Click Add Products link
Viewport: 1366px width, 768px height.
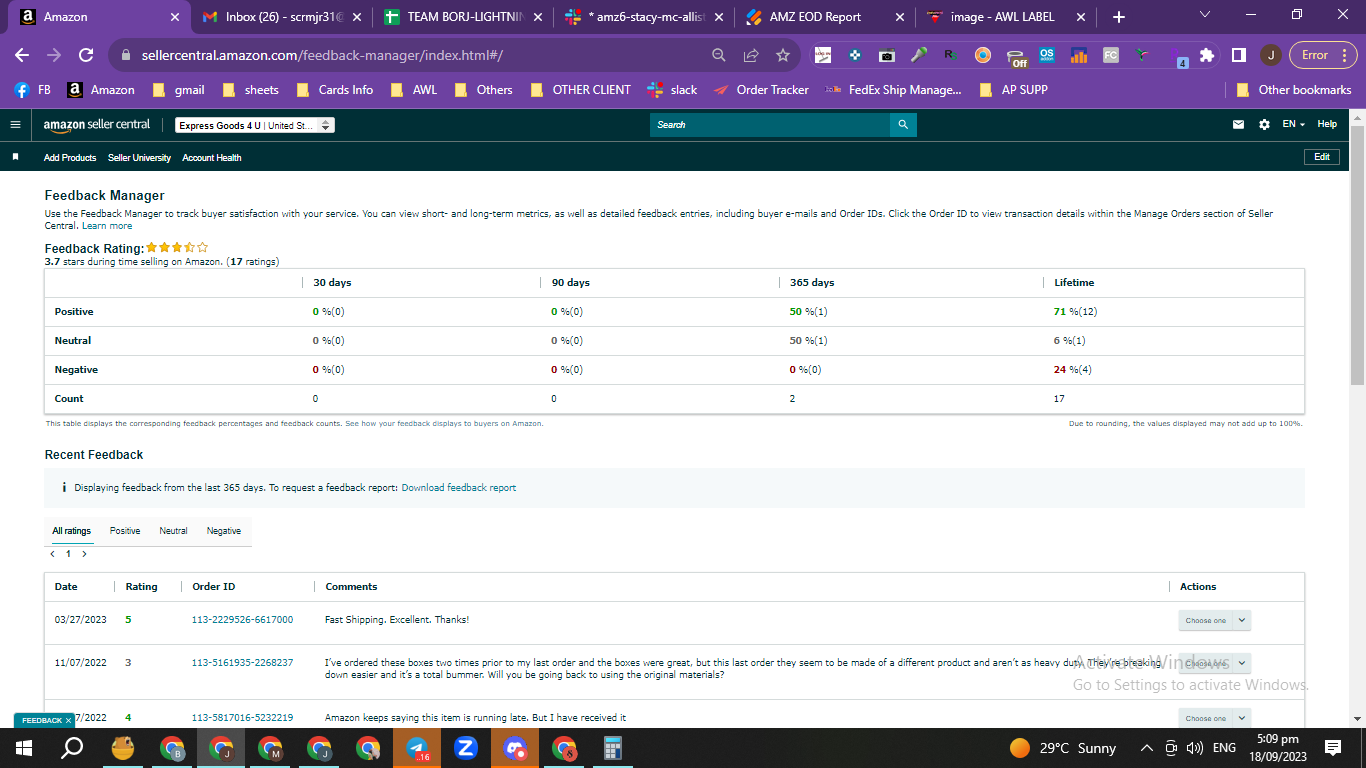click(70, 158)
